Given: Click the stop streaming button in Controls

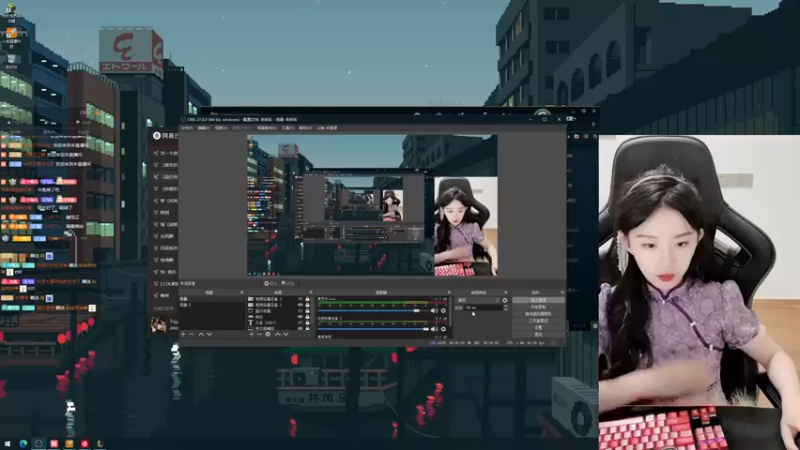Looking at the screenshot, I should (x=538, y=300).
